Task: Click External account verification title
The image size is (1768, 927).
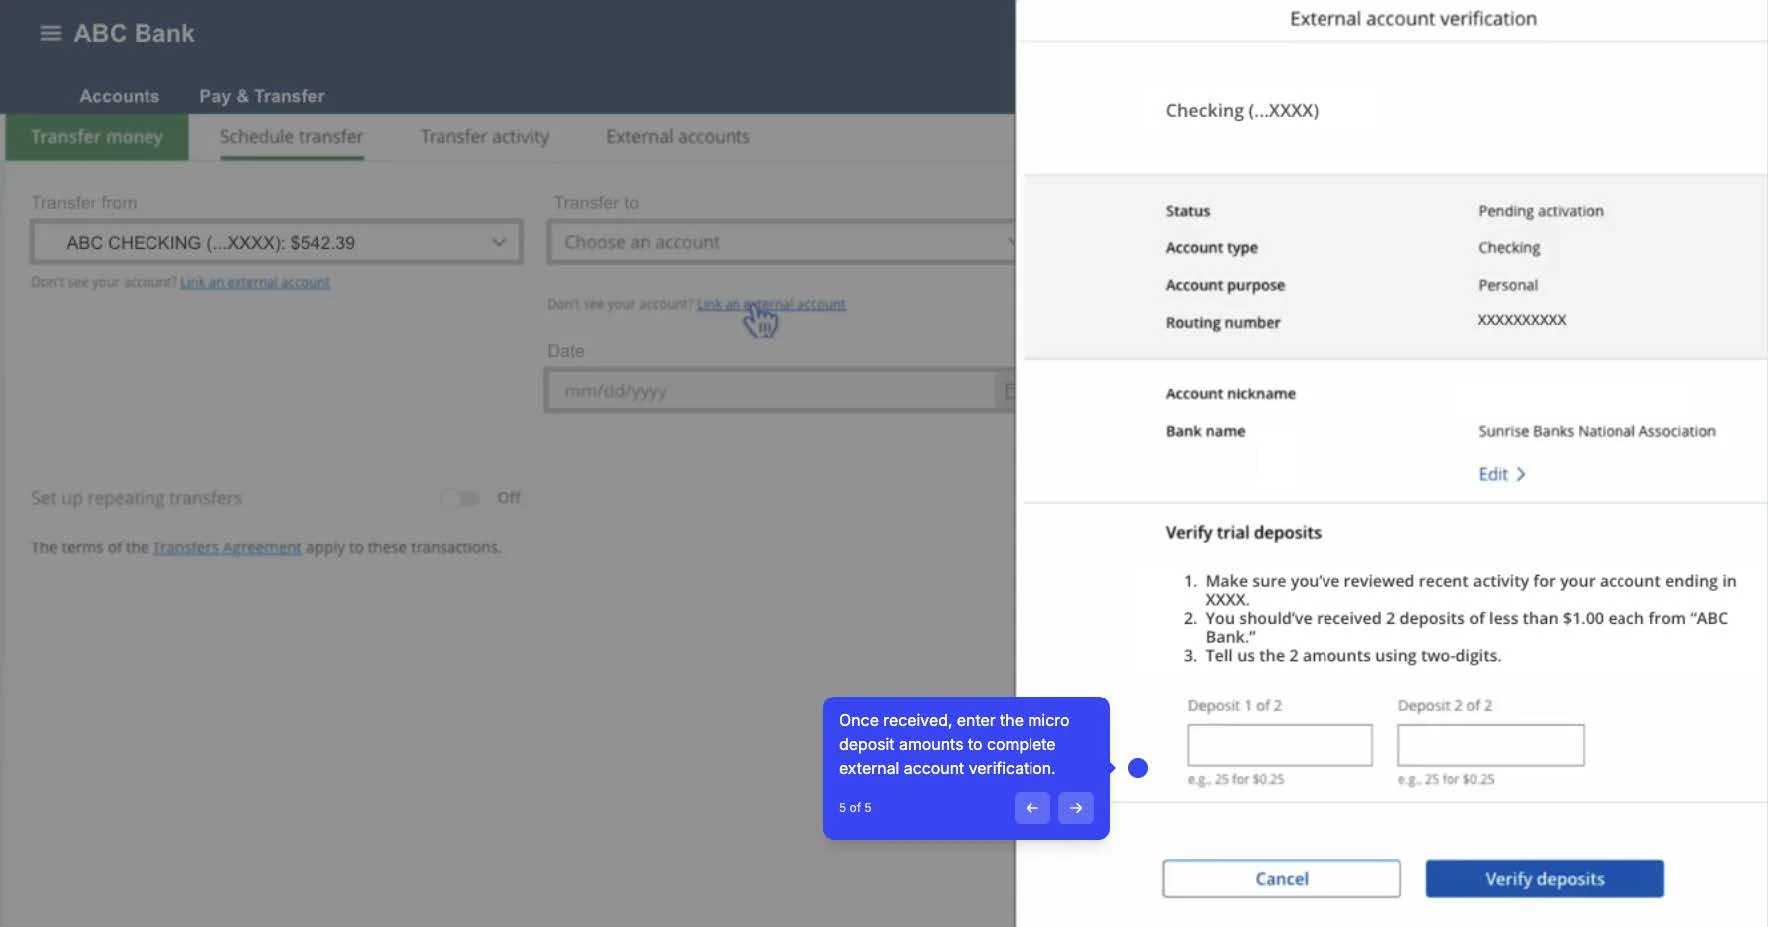Action: pos(1413,19)
